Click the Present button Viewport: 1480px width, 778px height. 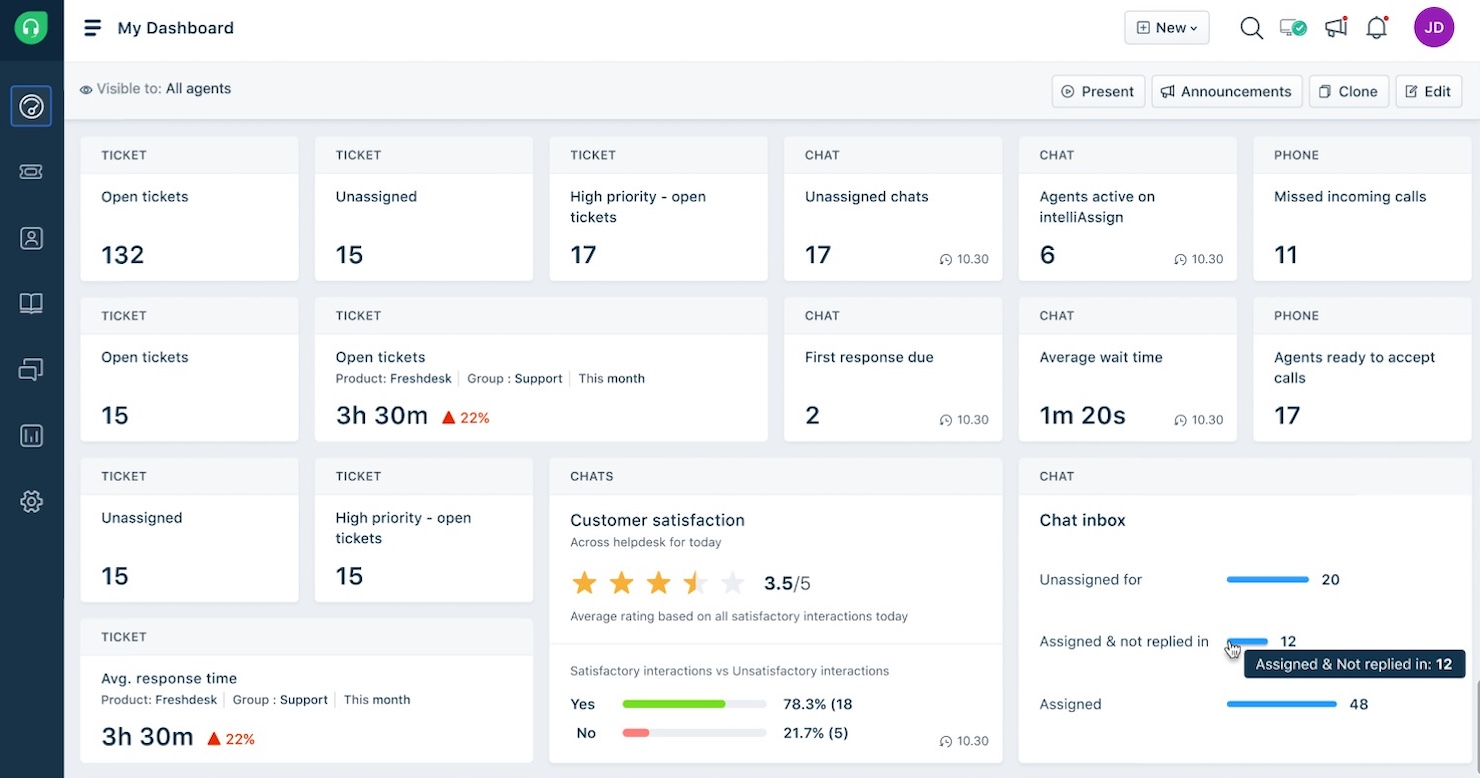pos(1098,91)
